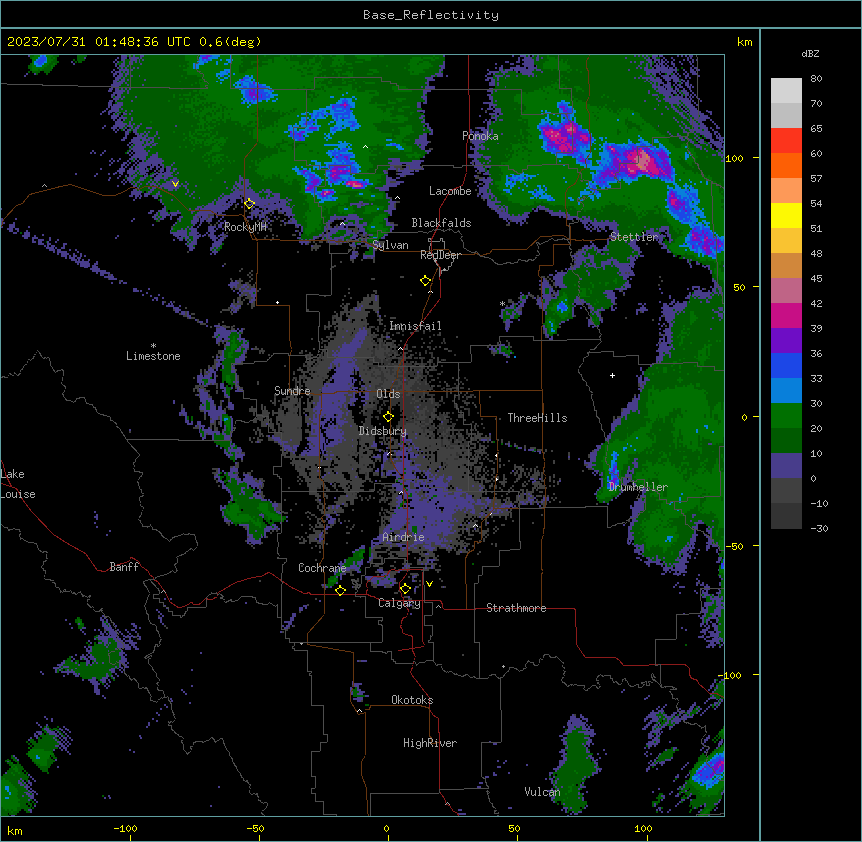The height and width of the screenshot is (842, 862).
Task: Click the Drumheller city label
Action: tap(638, 487)
